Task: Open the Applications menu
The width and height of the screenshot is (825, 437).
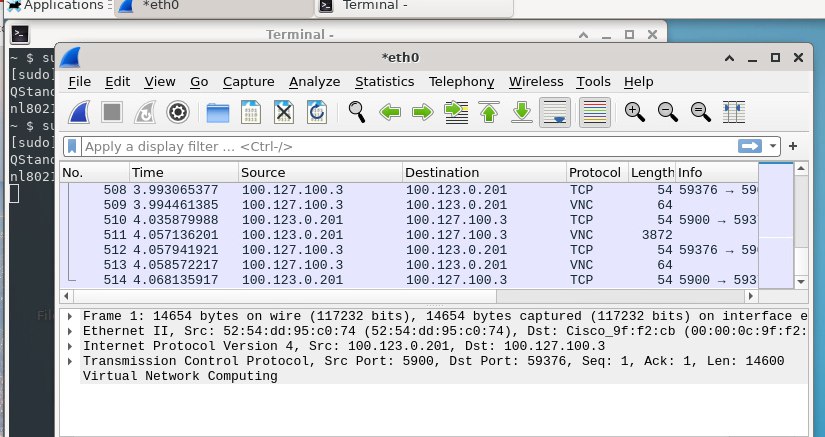Action: pyautogui.click(x=56, y=6)
